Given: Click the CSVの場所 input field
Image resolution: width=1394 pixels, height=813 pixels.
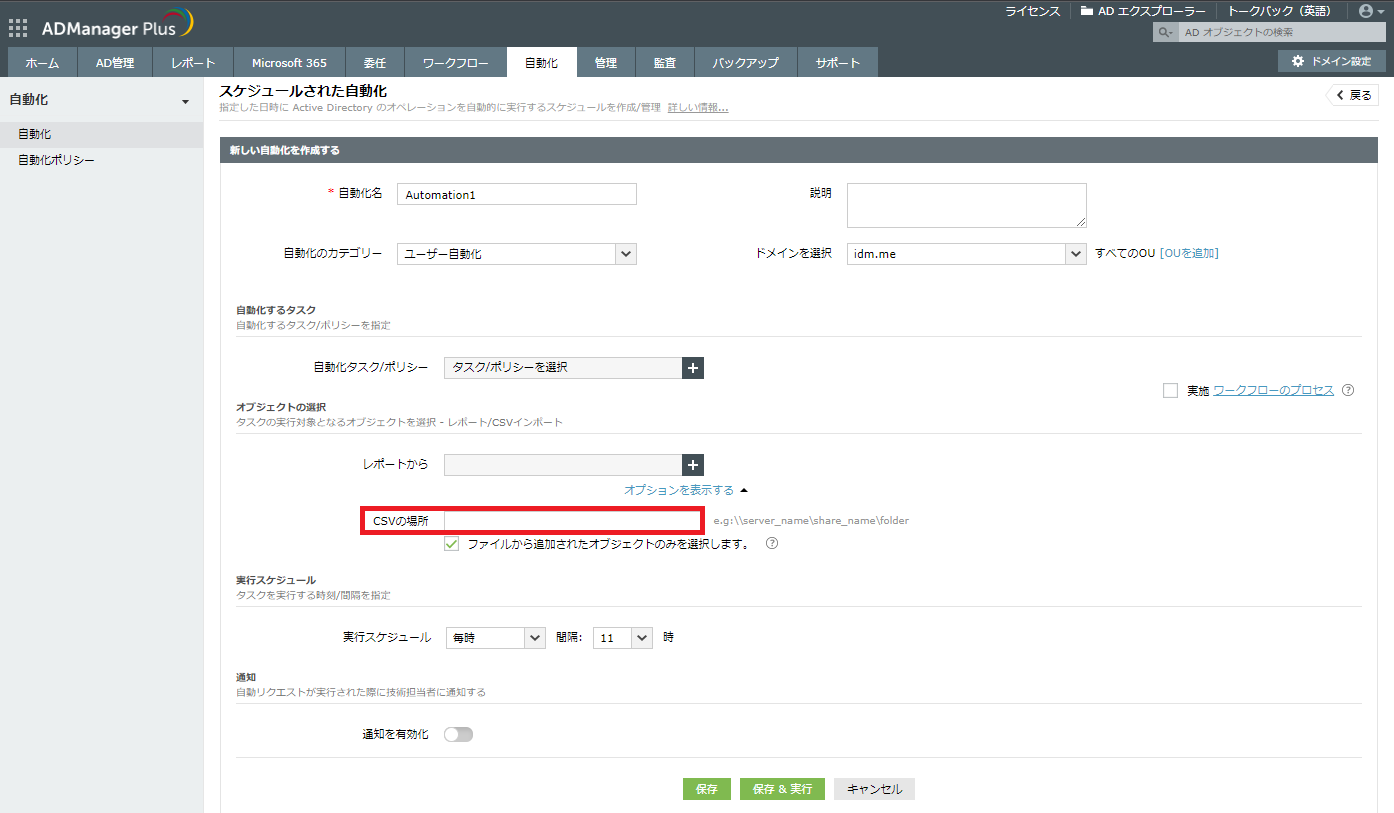Looking at the screenshot, I should (572, 520).
